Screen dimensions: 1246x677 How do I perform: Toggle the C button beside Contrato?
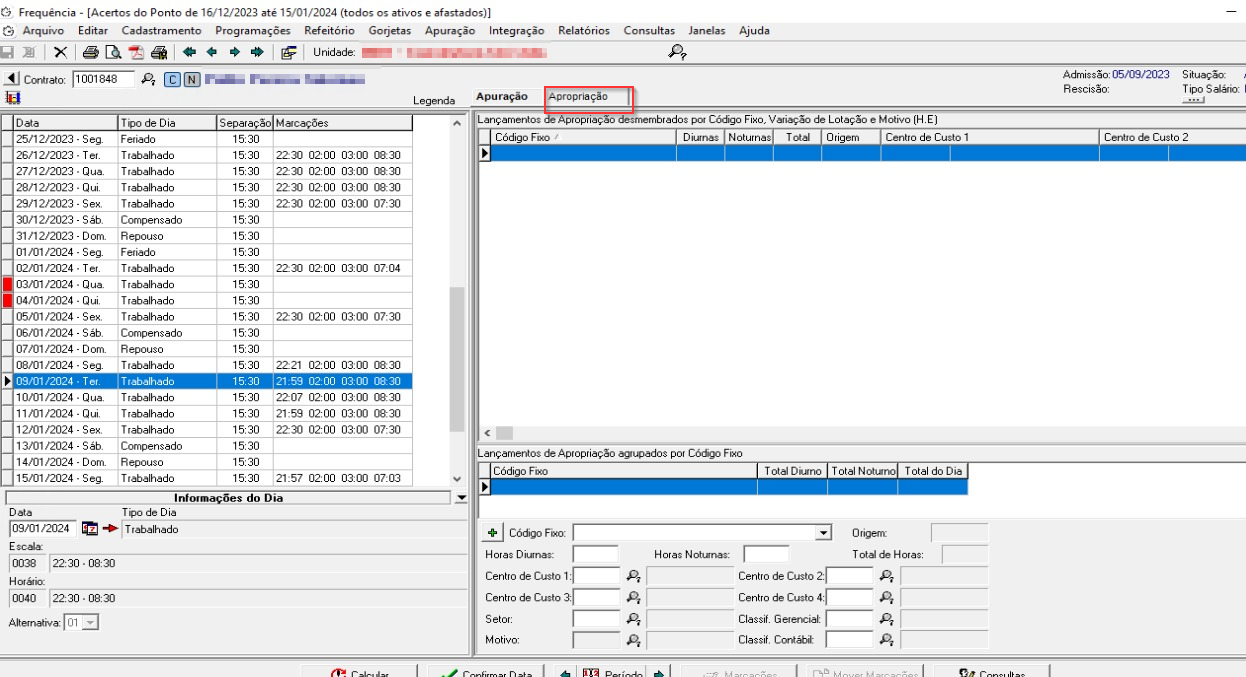[172, 79]
